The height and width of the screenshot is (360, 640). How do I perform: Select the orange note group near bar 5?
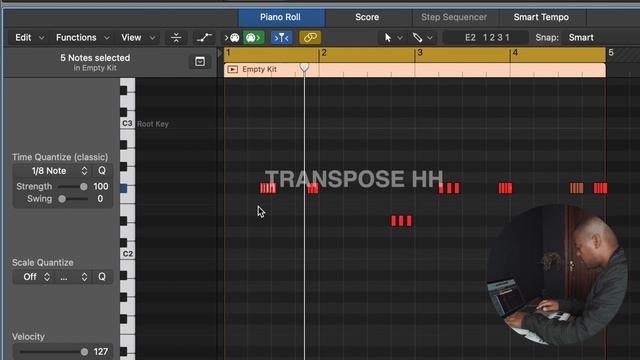pyautogui.click(x=576, y=188)
